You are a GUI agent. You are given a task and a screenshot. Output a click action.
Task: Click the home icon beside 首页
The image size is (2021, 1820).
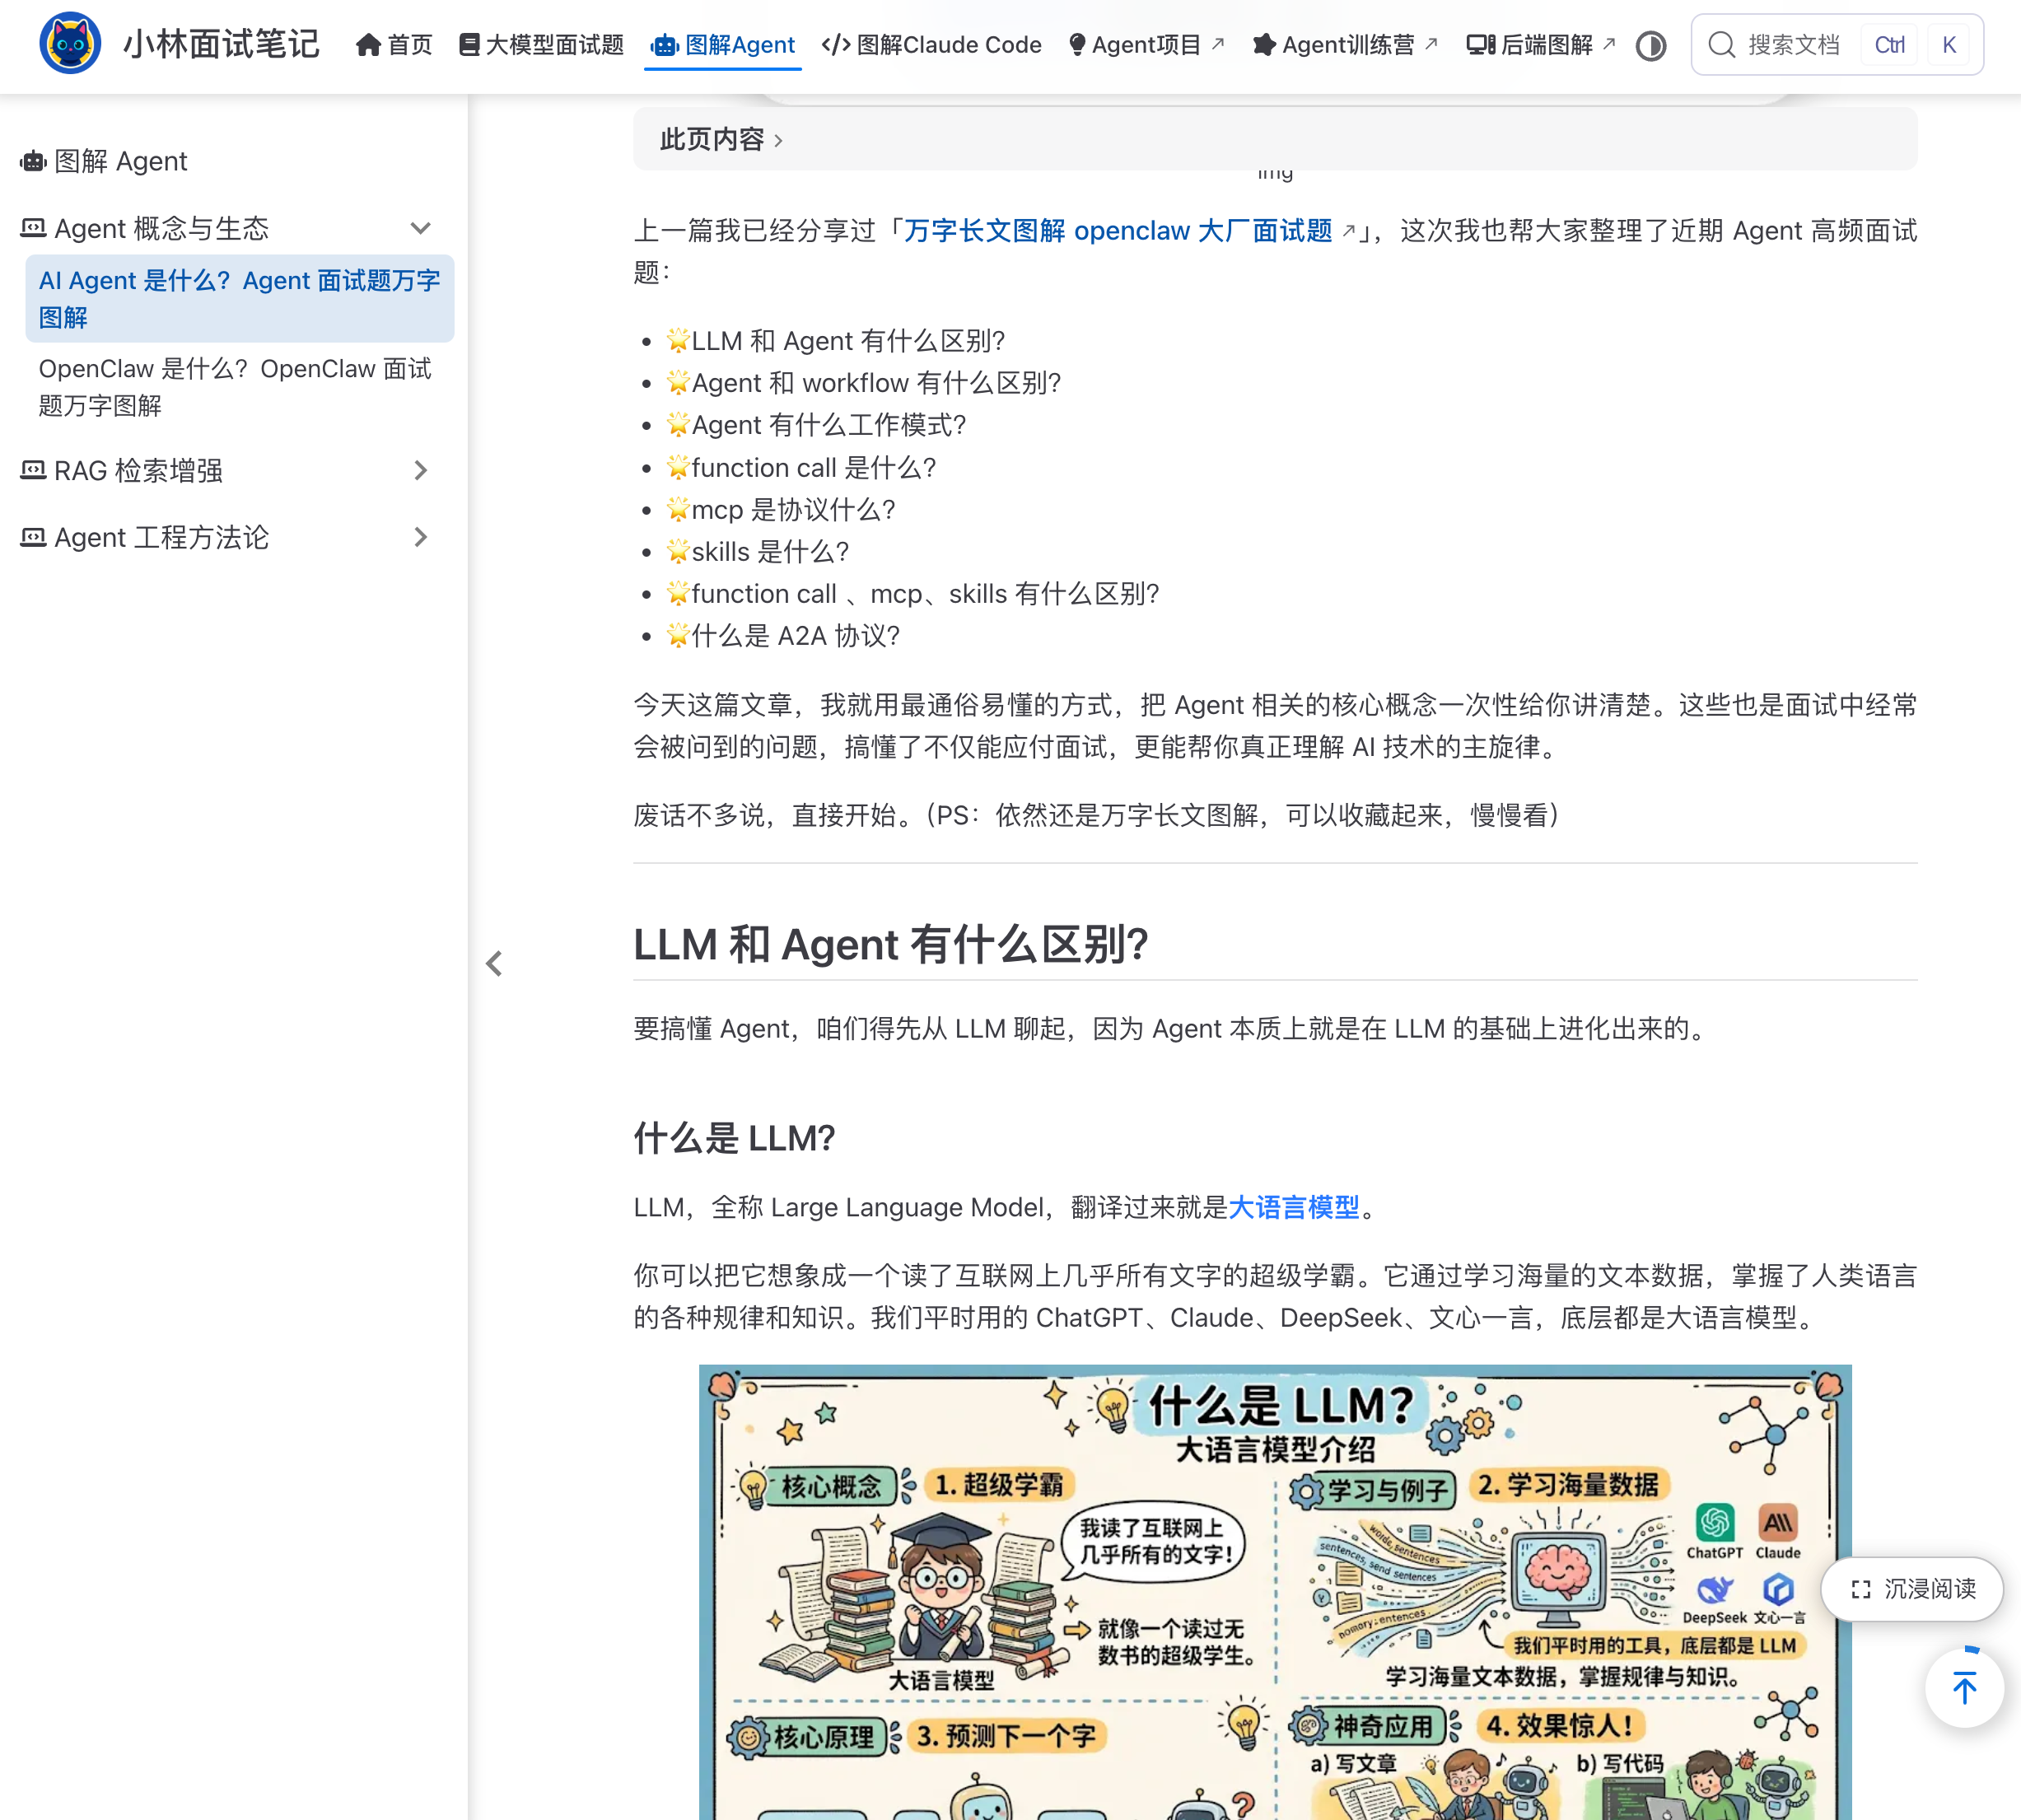point(368,45)
